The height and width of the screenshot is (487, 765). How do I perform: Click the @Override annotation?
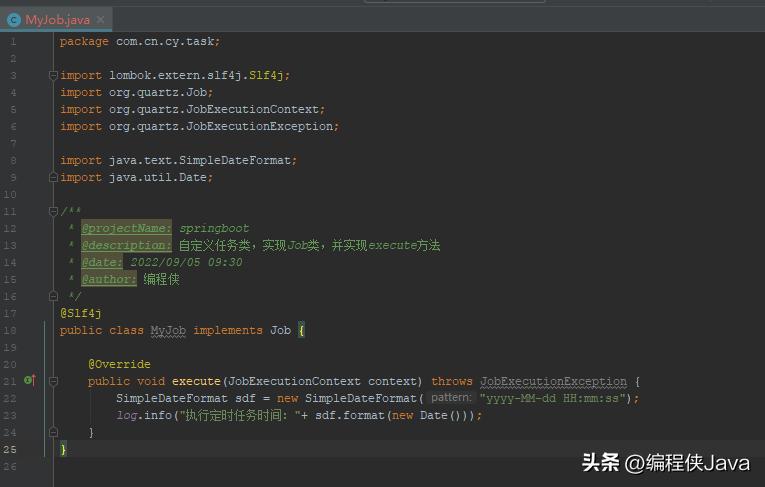click(x=120, y=364)
